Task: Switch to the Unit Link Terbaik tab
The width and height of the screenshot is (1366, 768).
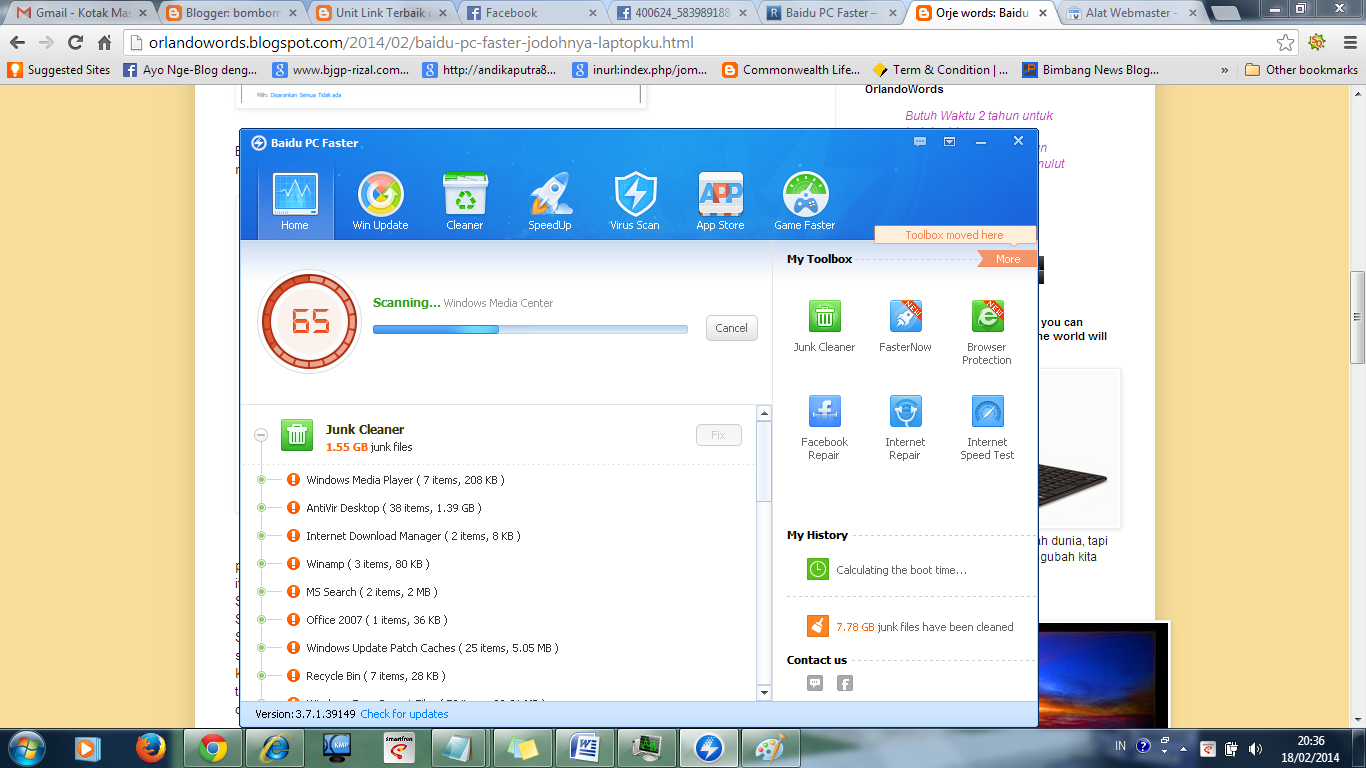Action: pos(380,13)
